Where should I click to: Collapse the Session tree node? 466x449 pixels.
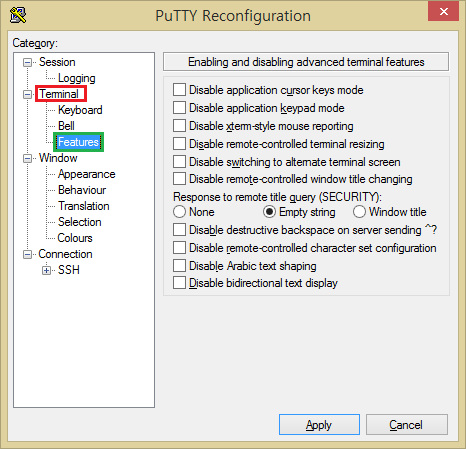[27, 62]
